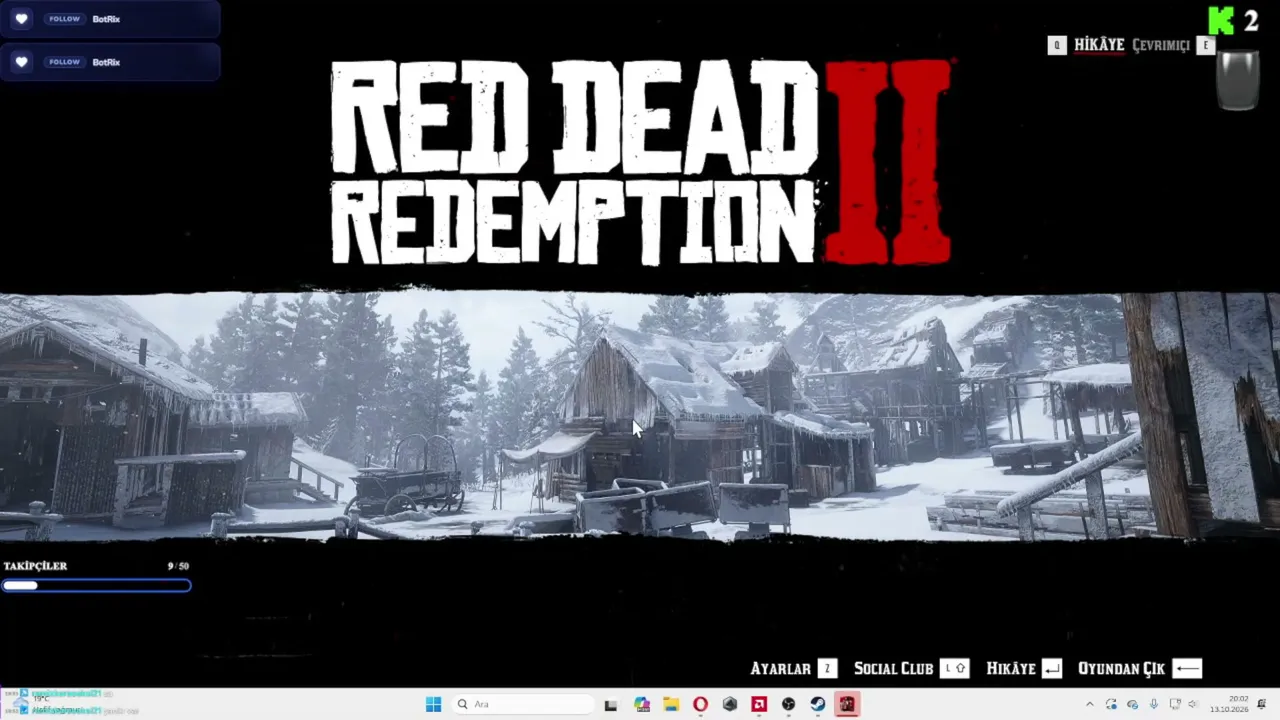Click the key icon beside Social Club
The height and width of the screenshot is (720, 1280).
click(954, 669)
